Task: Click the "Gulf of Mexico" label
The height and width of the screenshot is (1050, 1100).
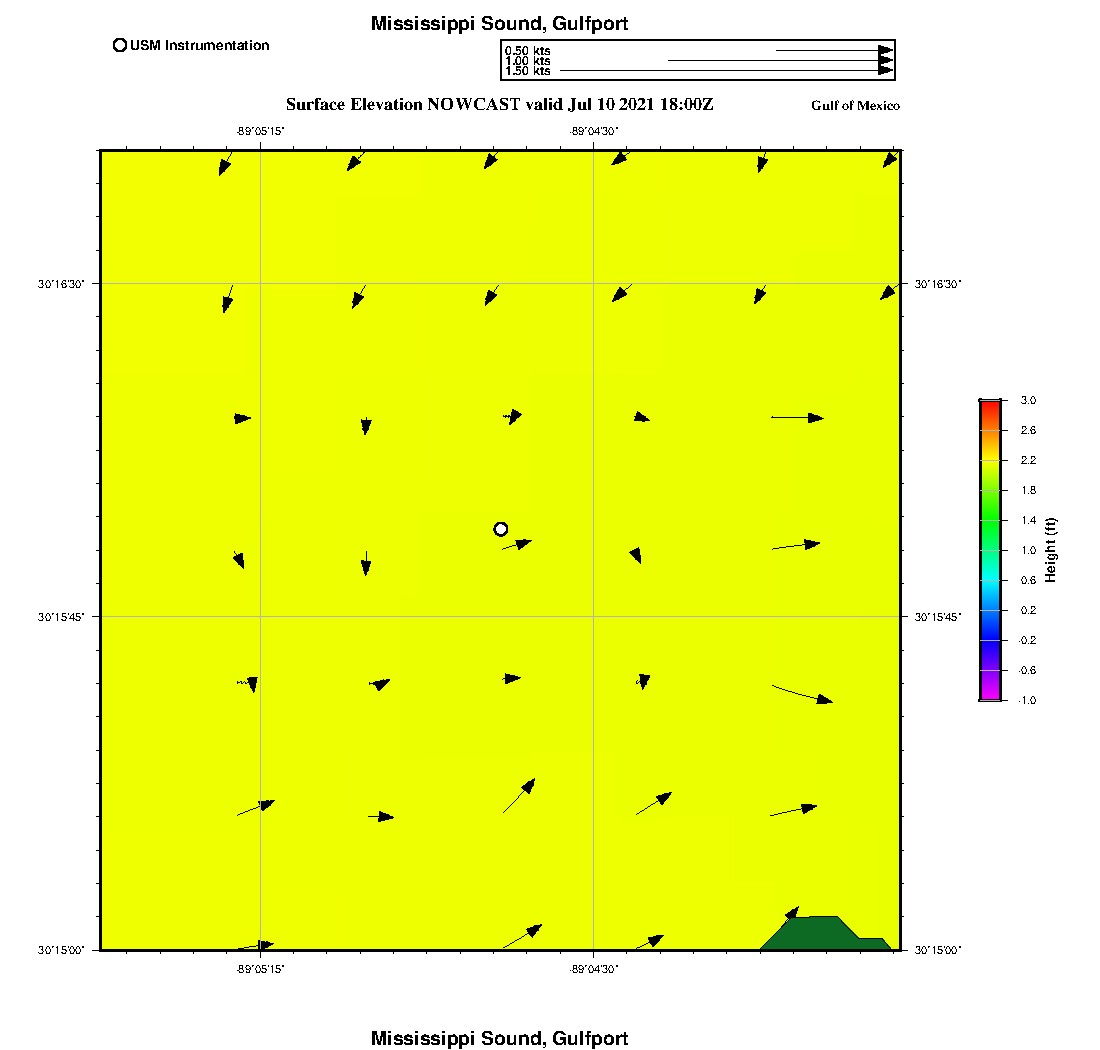Action: pyautogui.click(x=855, y=106)
